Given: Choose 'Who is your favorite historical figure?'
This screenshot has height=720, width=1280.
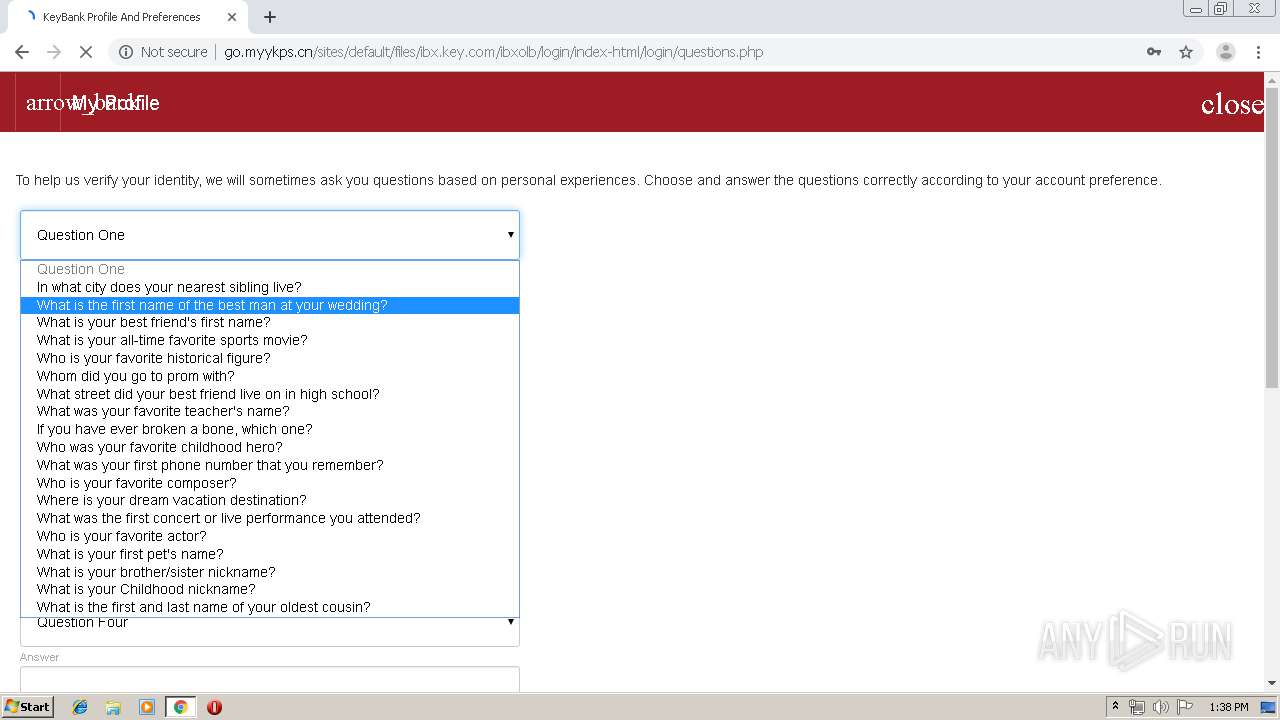Looking at the screenshot, I should [270, 358].
